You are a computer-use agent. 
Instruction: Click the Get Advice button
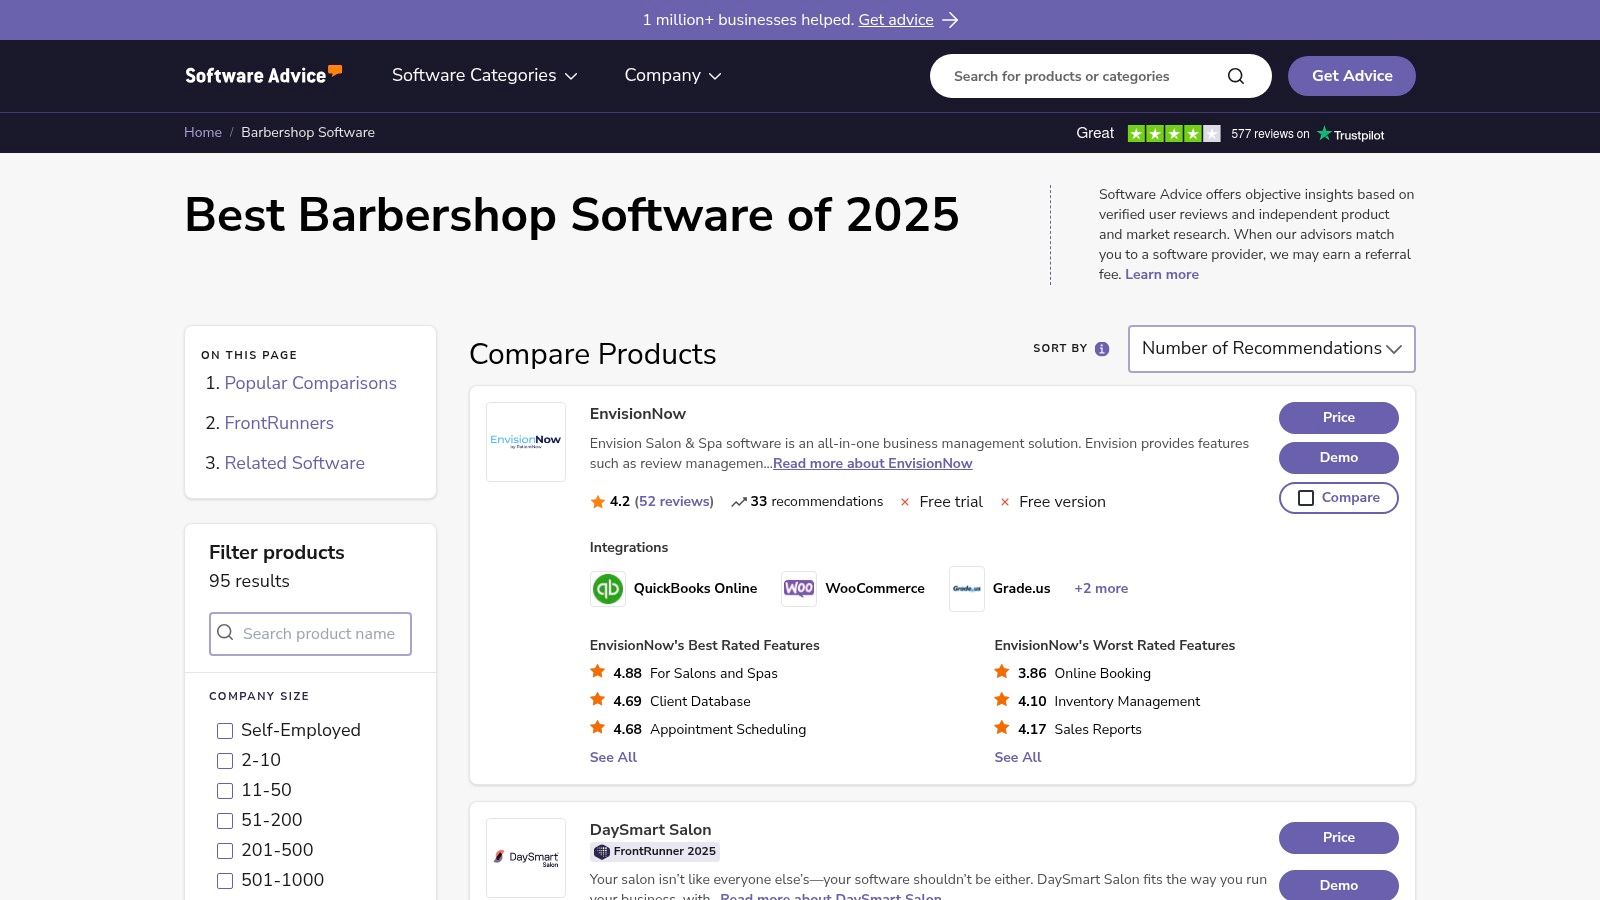[x=1352, y=76]
